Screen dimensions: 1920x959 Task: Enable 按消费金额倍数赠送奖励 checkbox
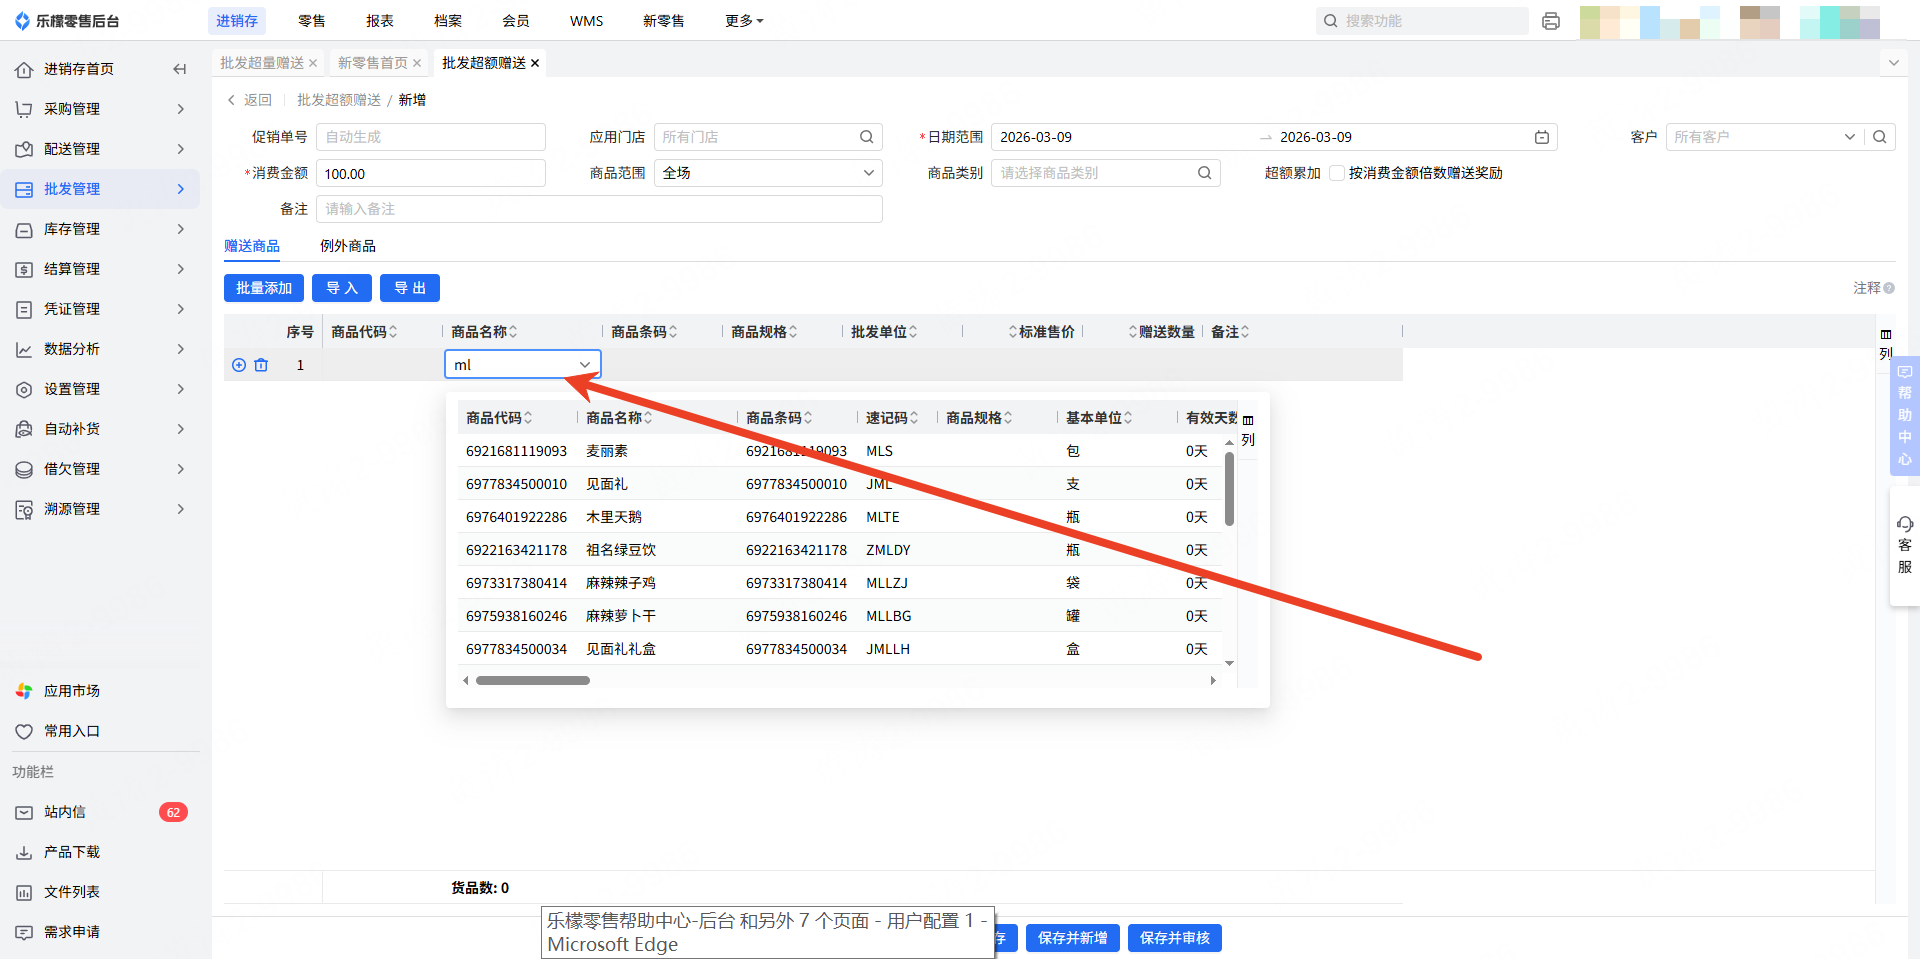1336,173
